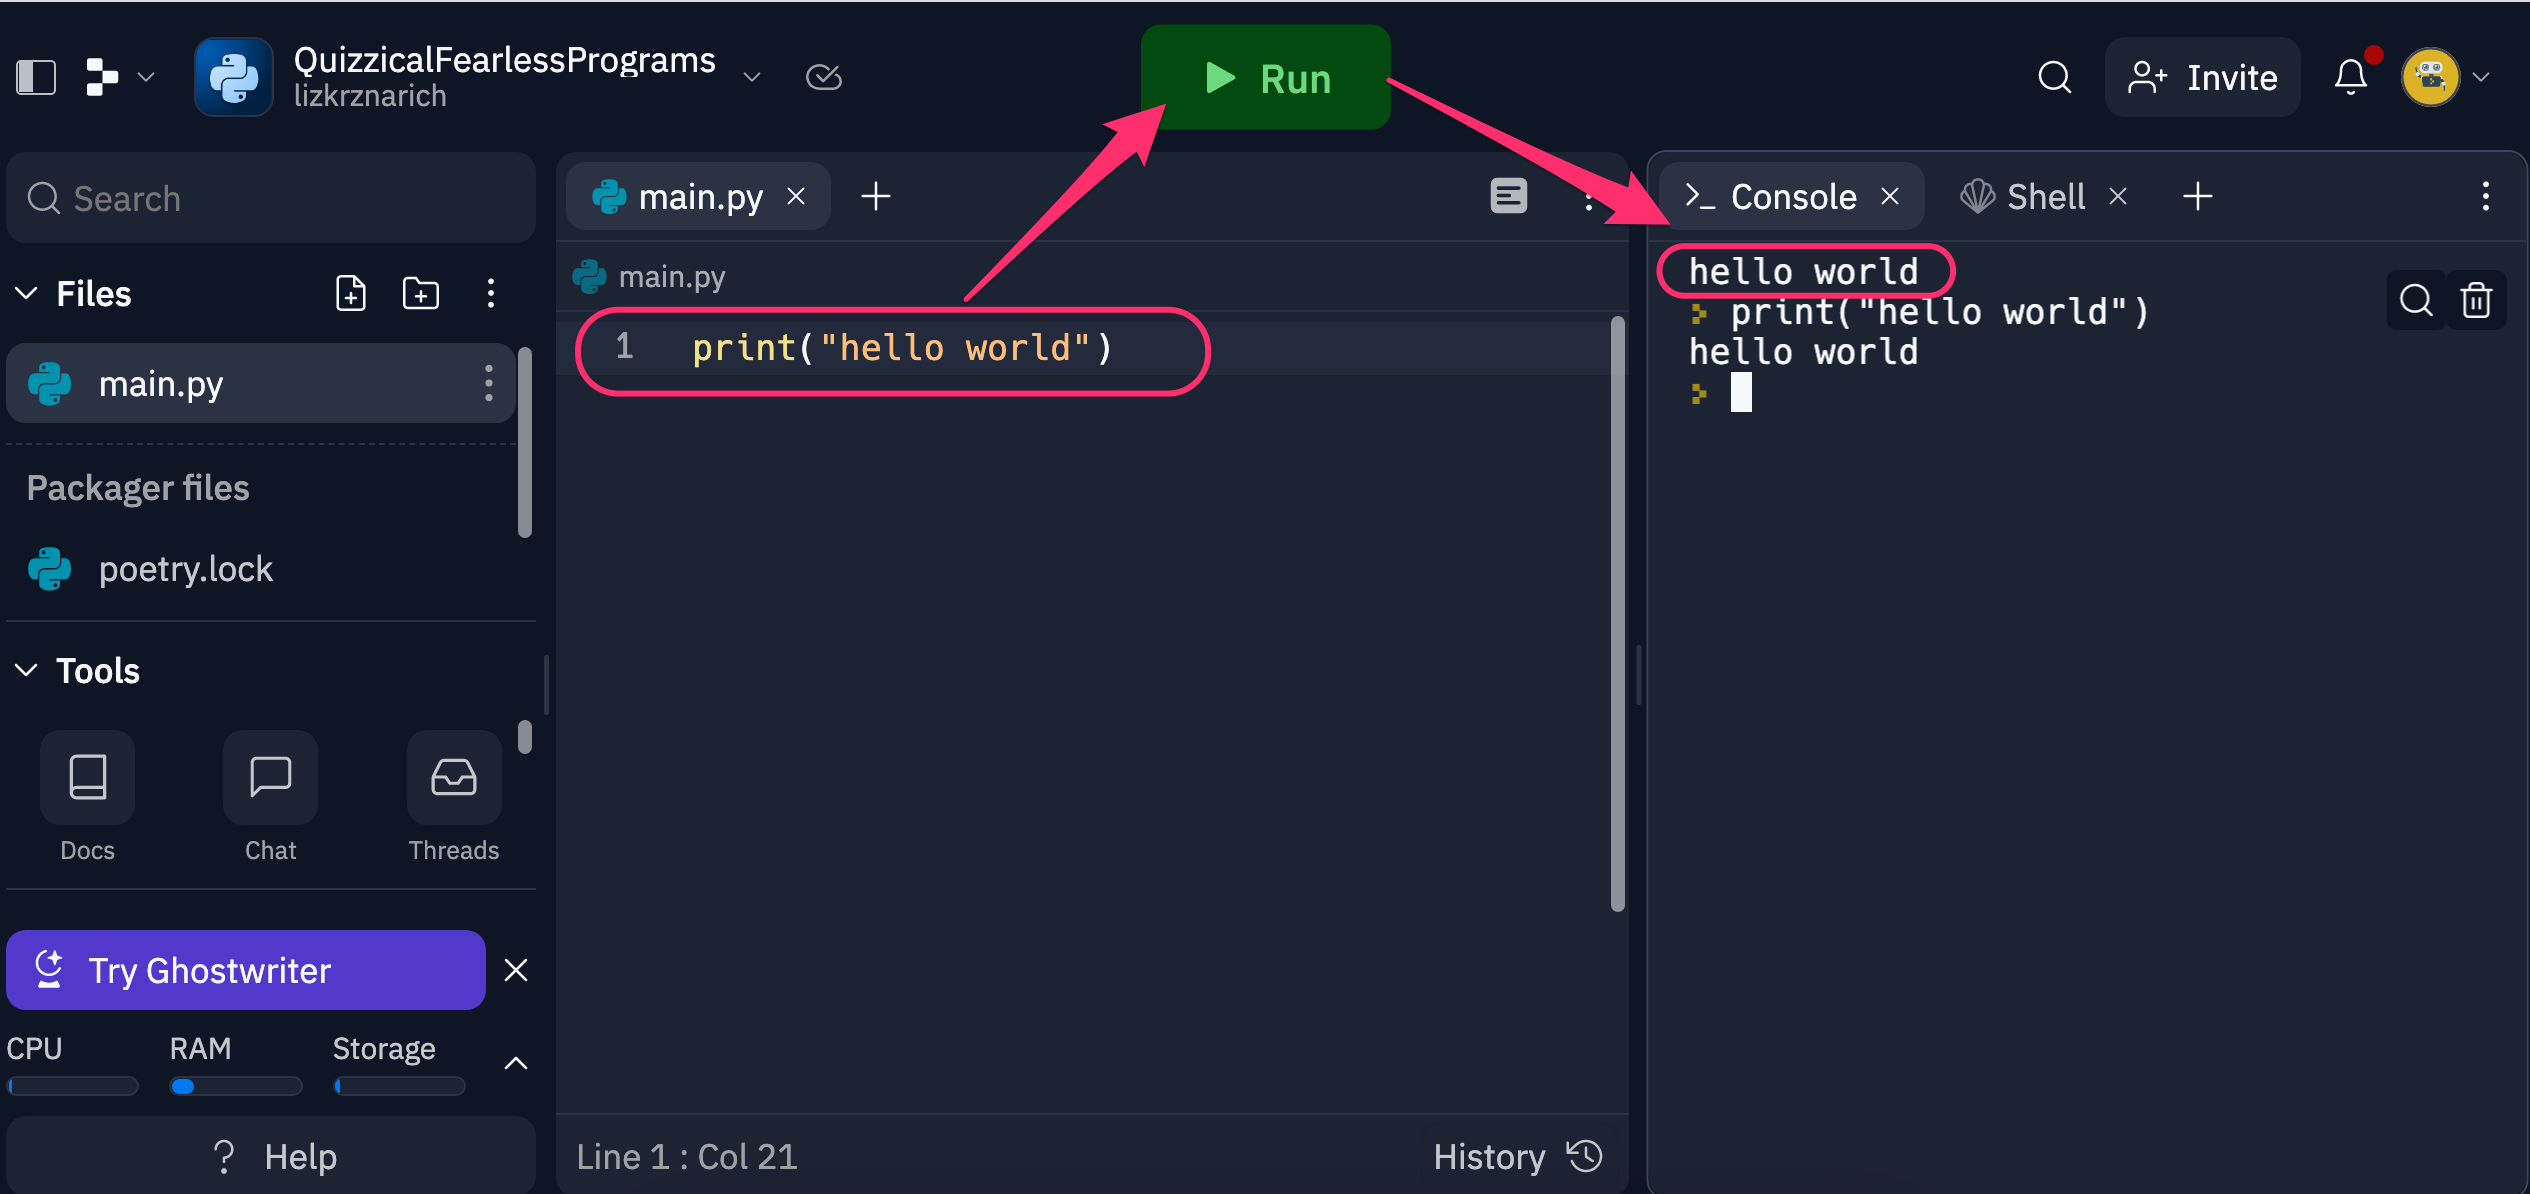Open notifications bell icon
The image size is (2530, 1194).
2350,77
